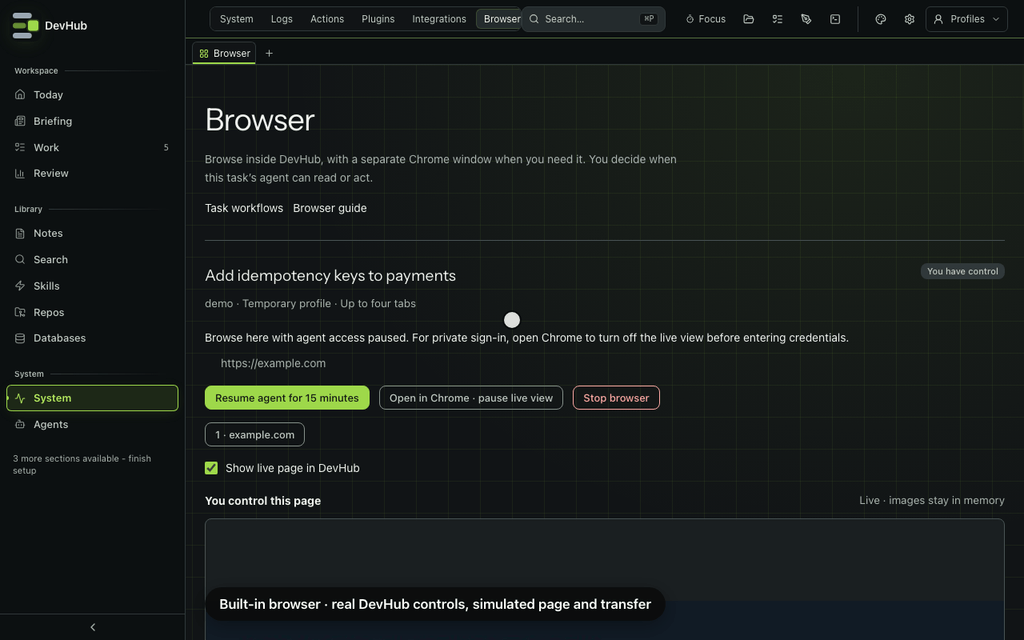
Task: Open the Actions tab
Action: (x=327, y=19)
